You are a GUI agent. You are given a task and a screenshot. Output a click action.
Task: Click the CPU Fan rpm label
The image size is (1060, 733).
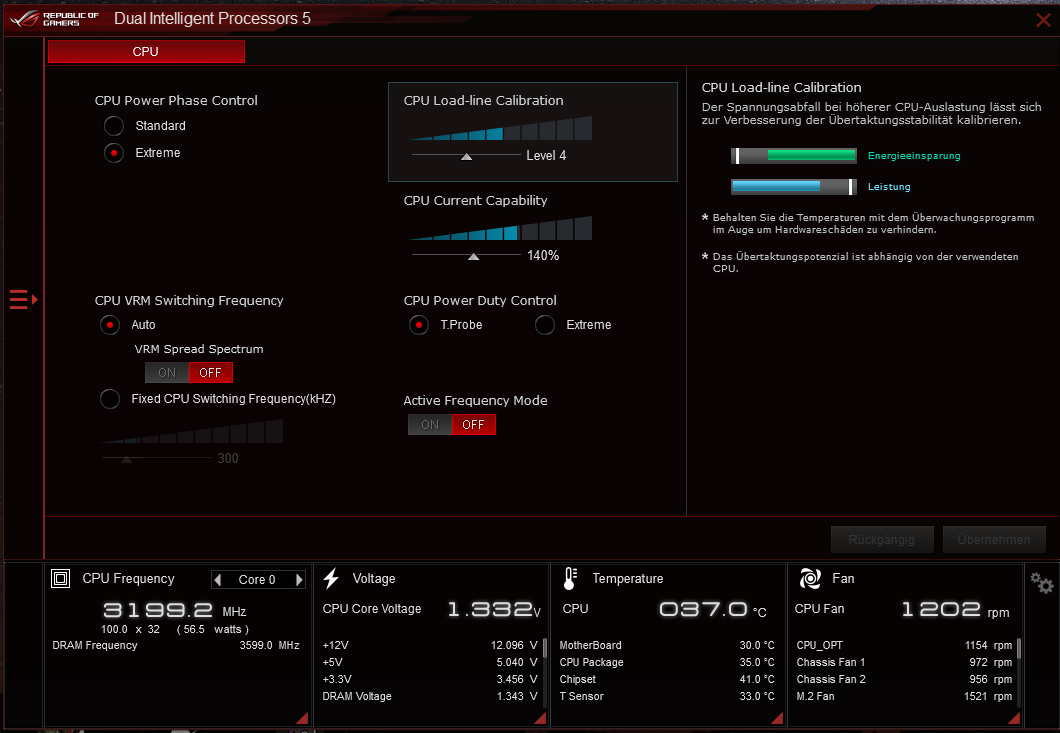pos(819,609)
